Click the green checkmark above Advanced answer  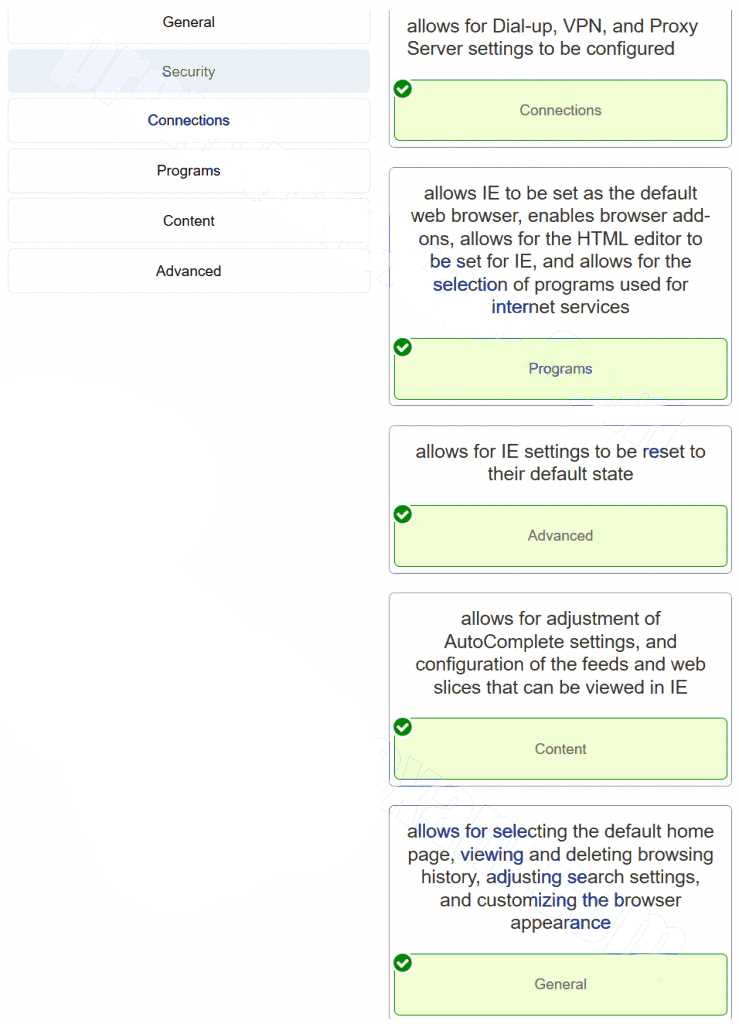pos(403,515)
